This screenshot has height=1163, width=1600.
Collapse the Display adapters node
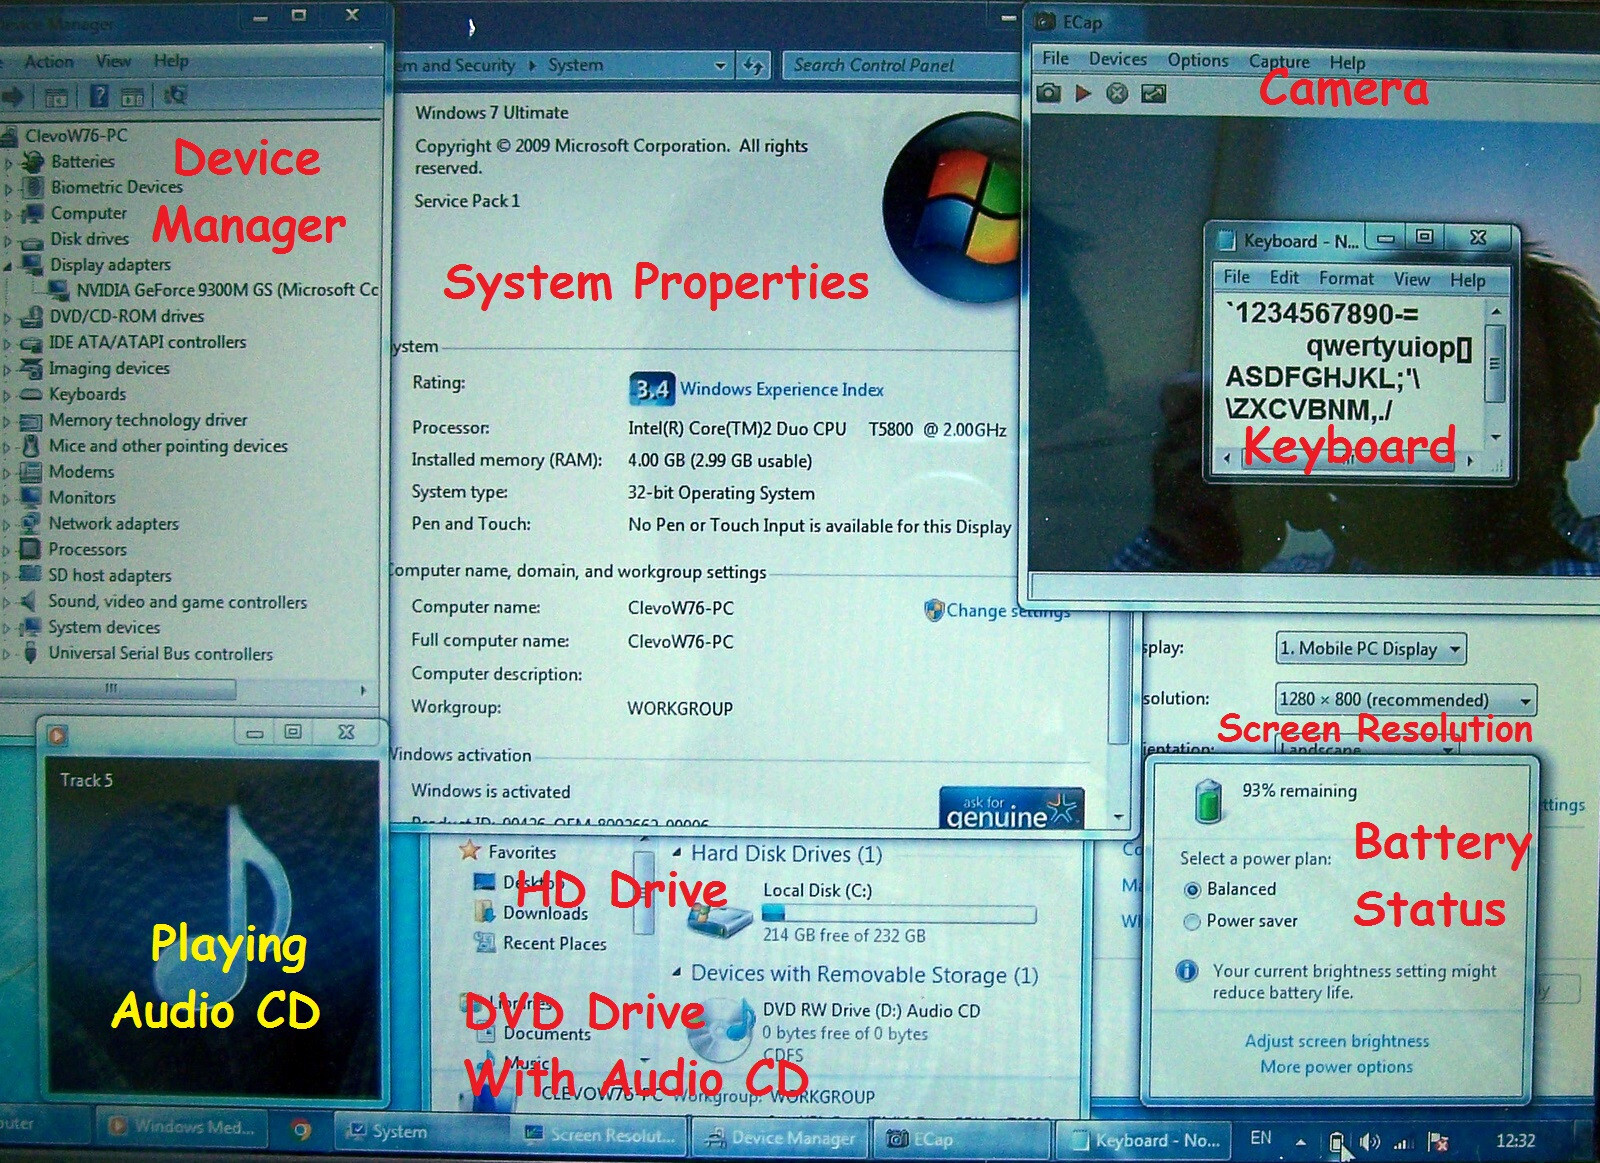point(8,265)
